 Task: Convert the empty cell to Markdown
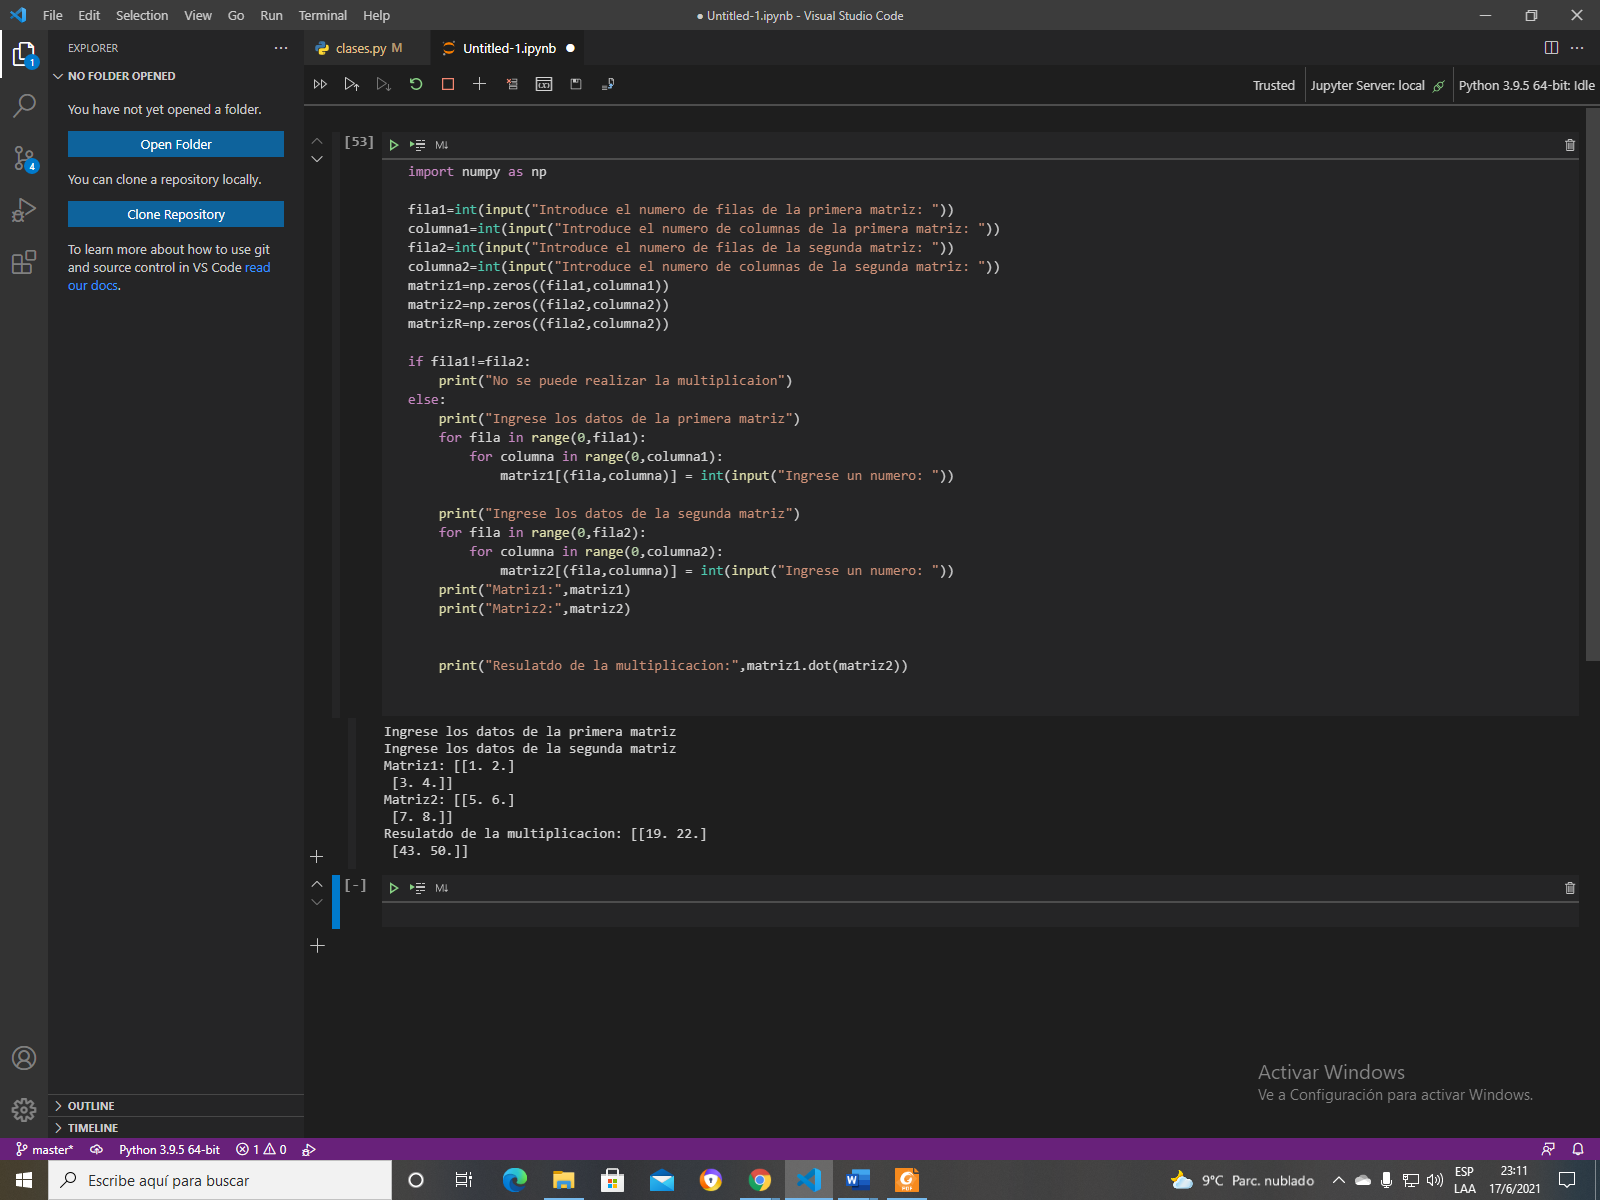click(443, 888)
